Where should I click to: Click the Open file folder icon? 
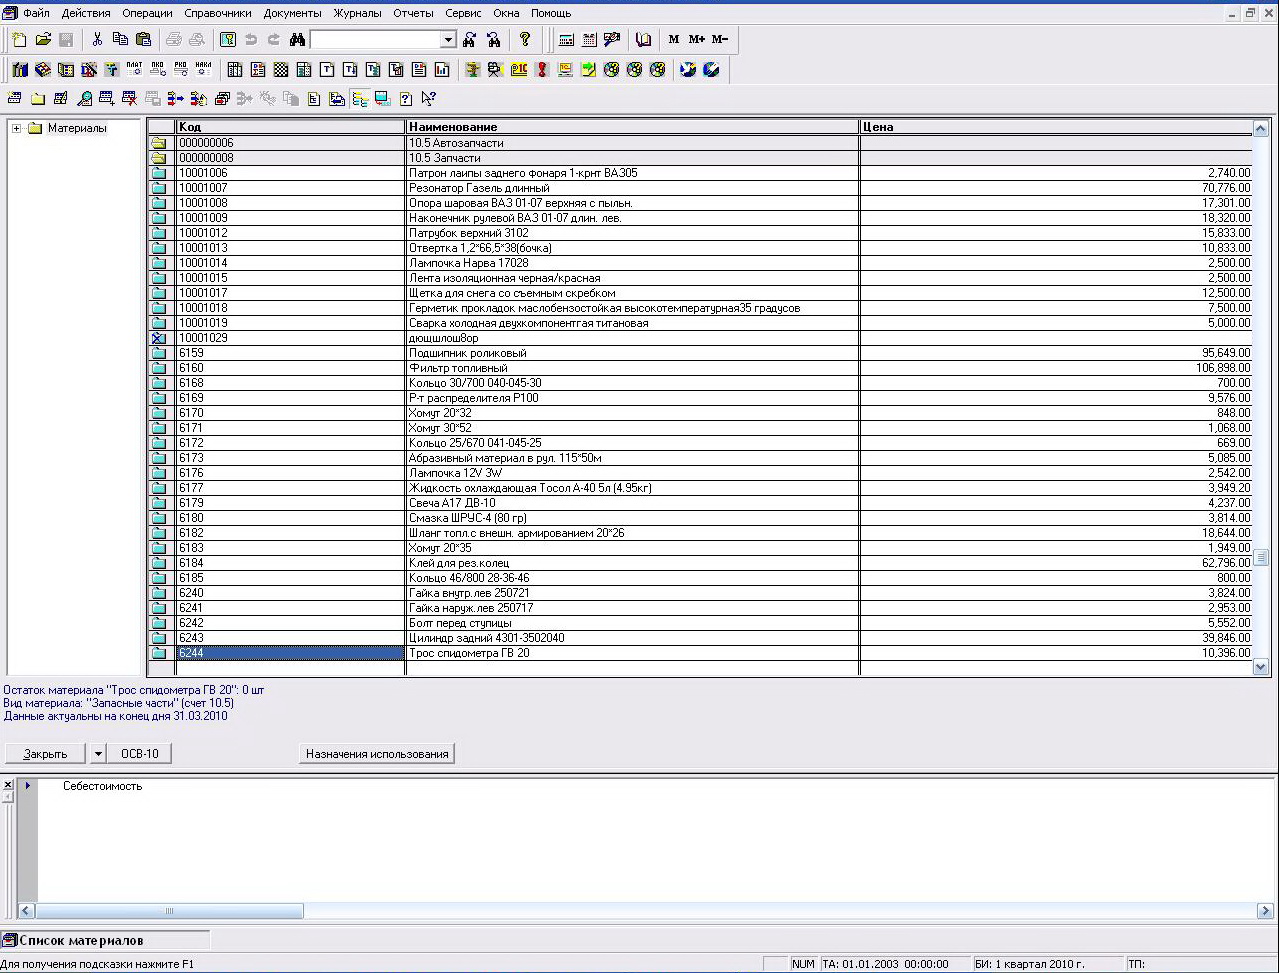[x=43, y=40]
